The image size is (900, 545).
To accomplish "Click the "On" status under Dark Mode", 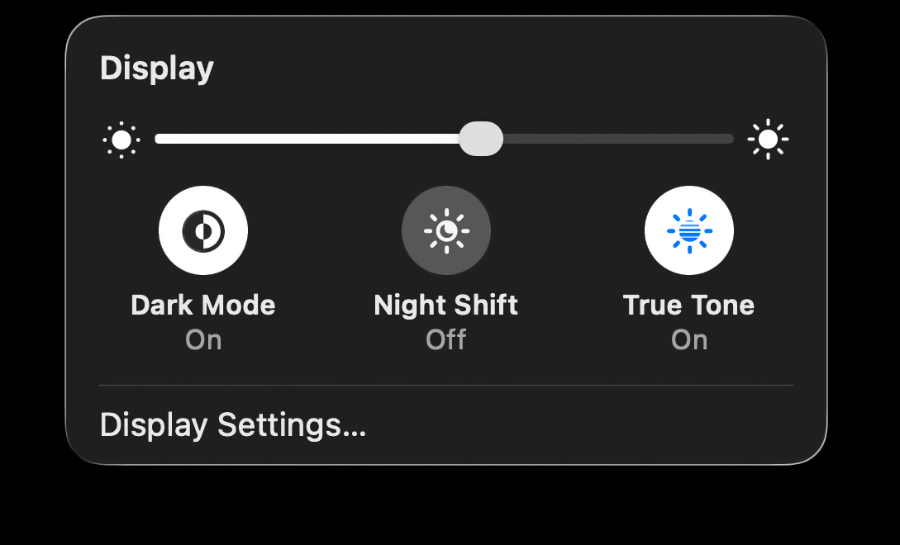I will pyautogui.click(x=203, y=340).
